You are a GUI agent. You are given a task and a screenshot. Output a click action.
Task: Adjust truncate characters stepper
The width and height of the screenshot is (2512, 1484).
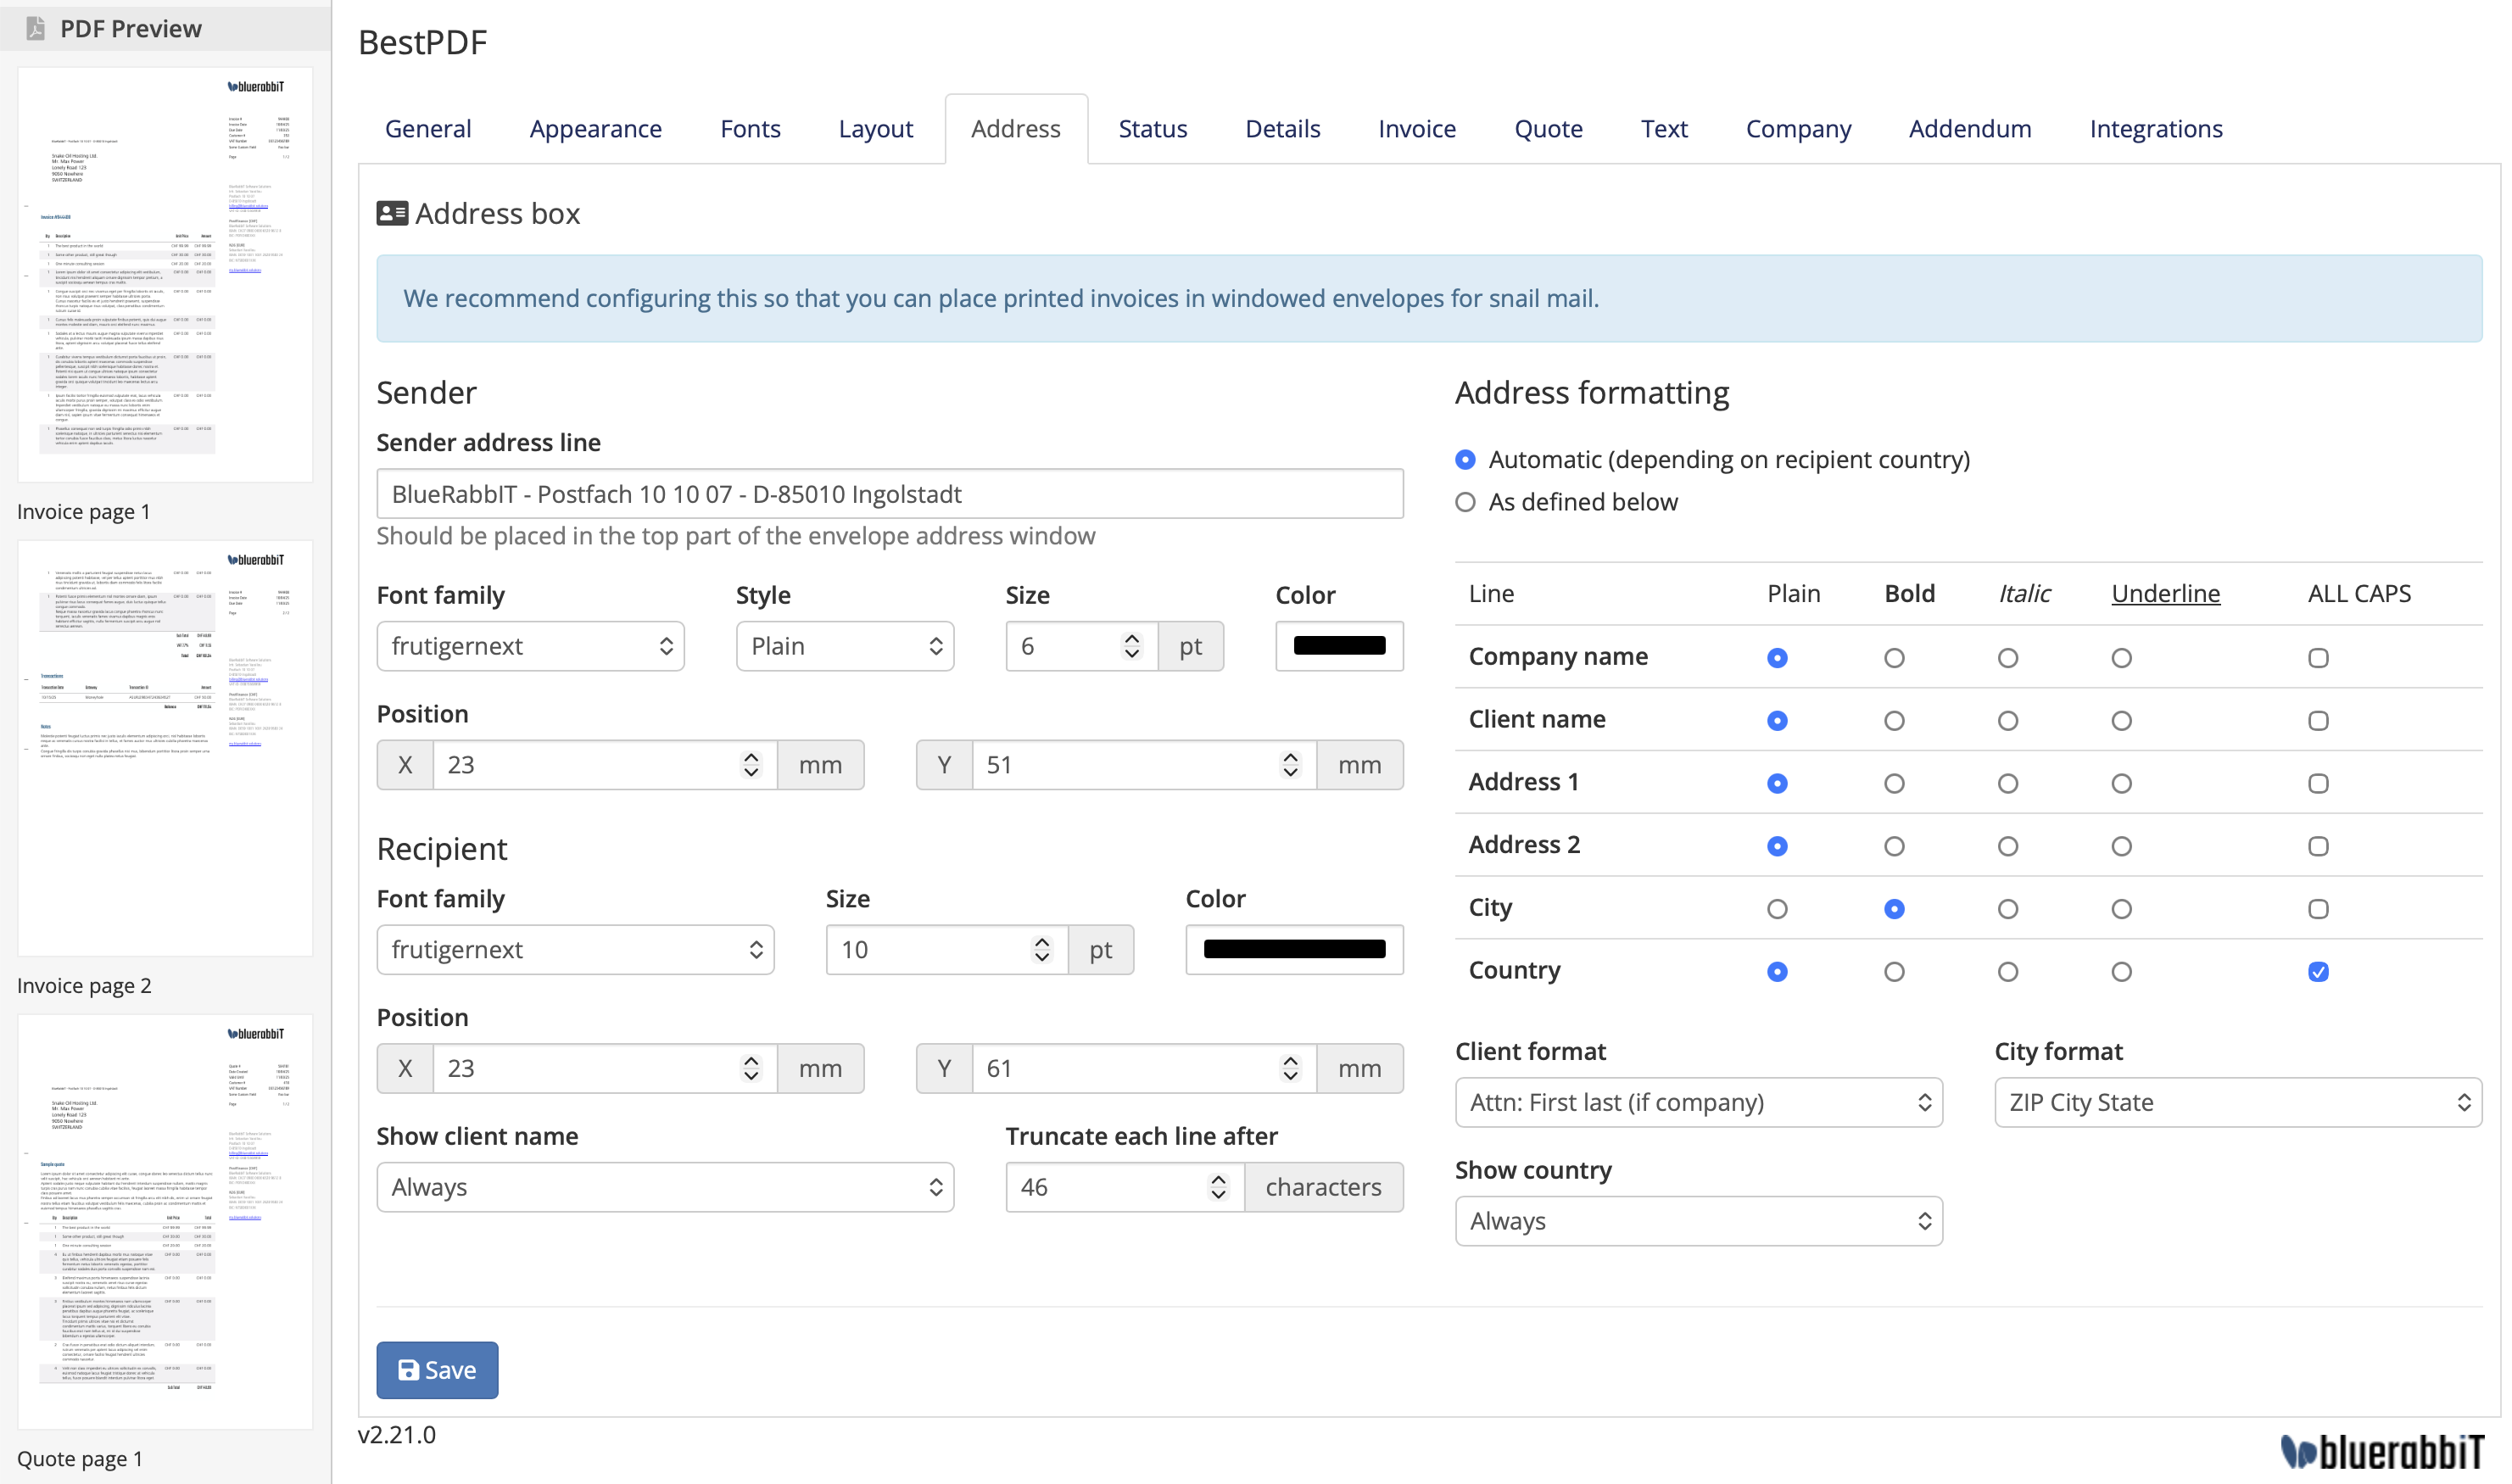[1218, 1187]
